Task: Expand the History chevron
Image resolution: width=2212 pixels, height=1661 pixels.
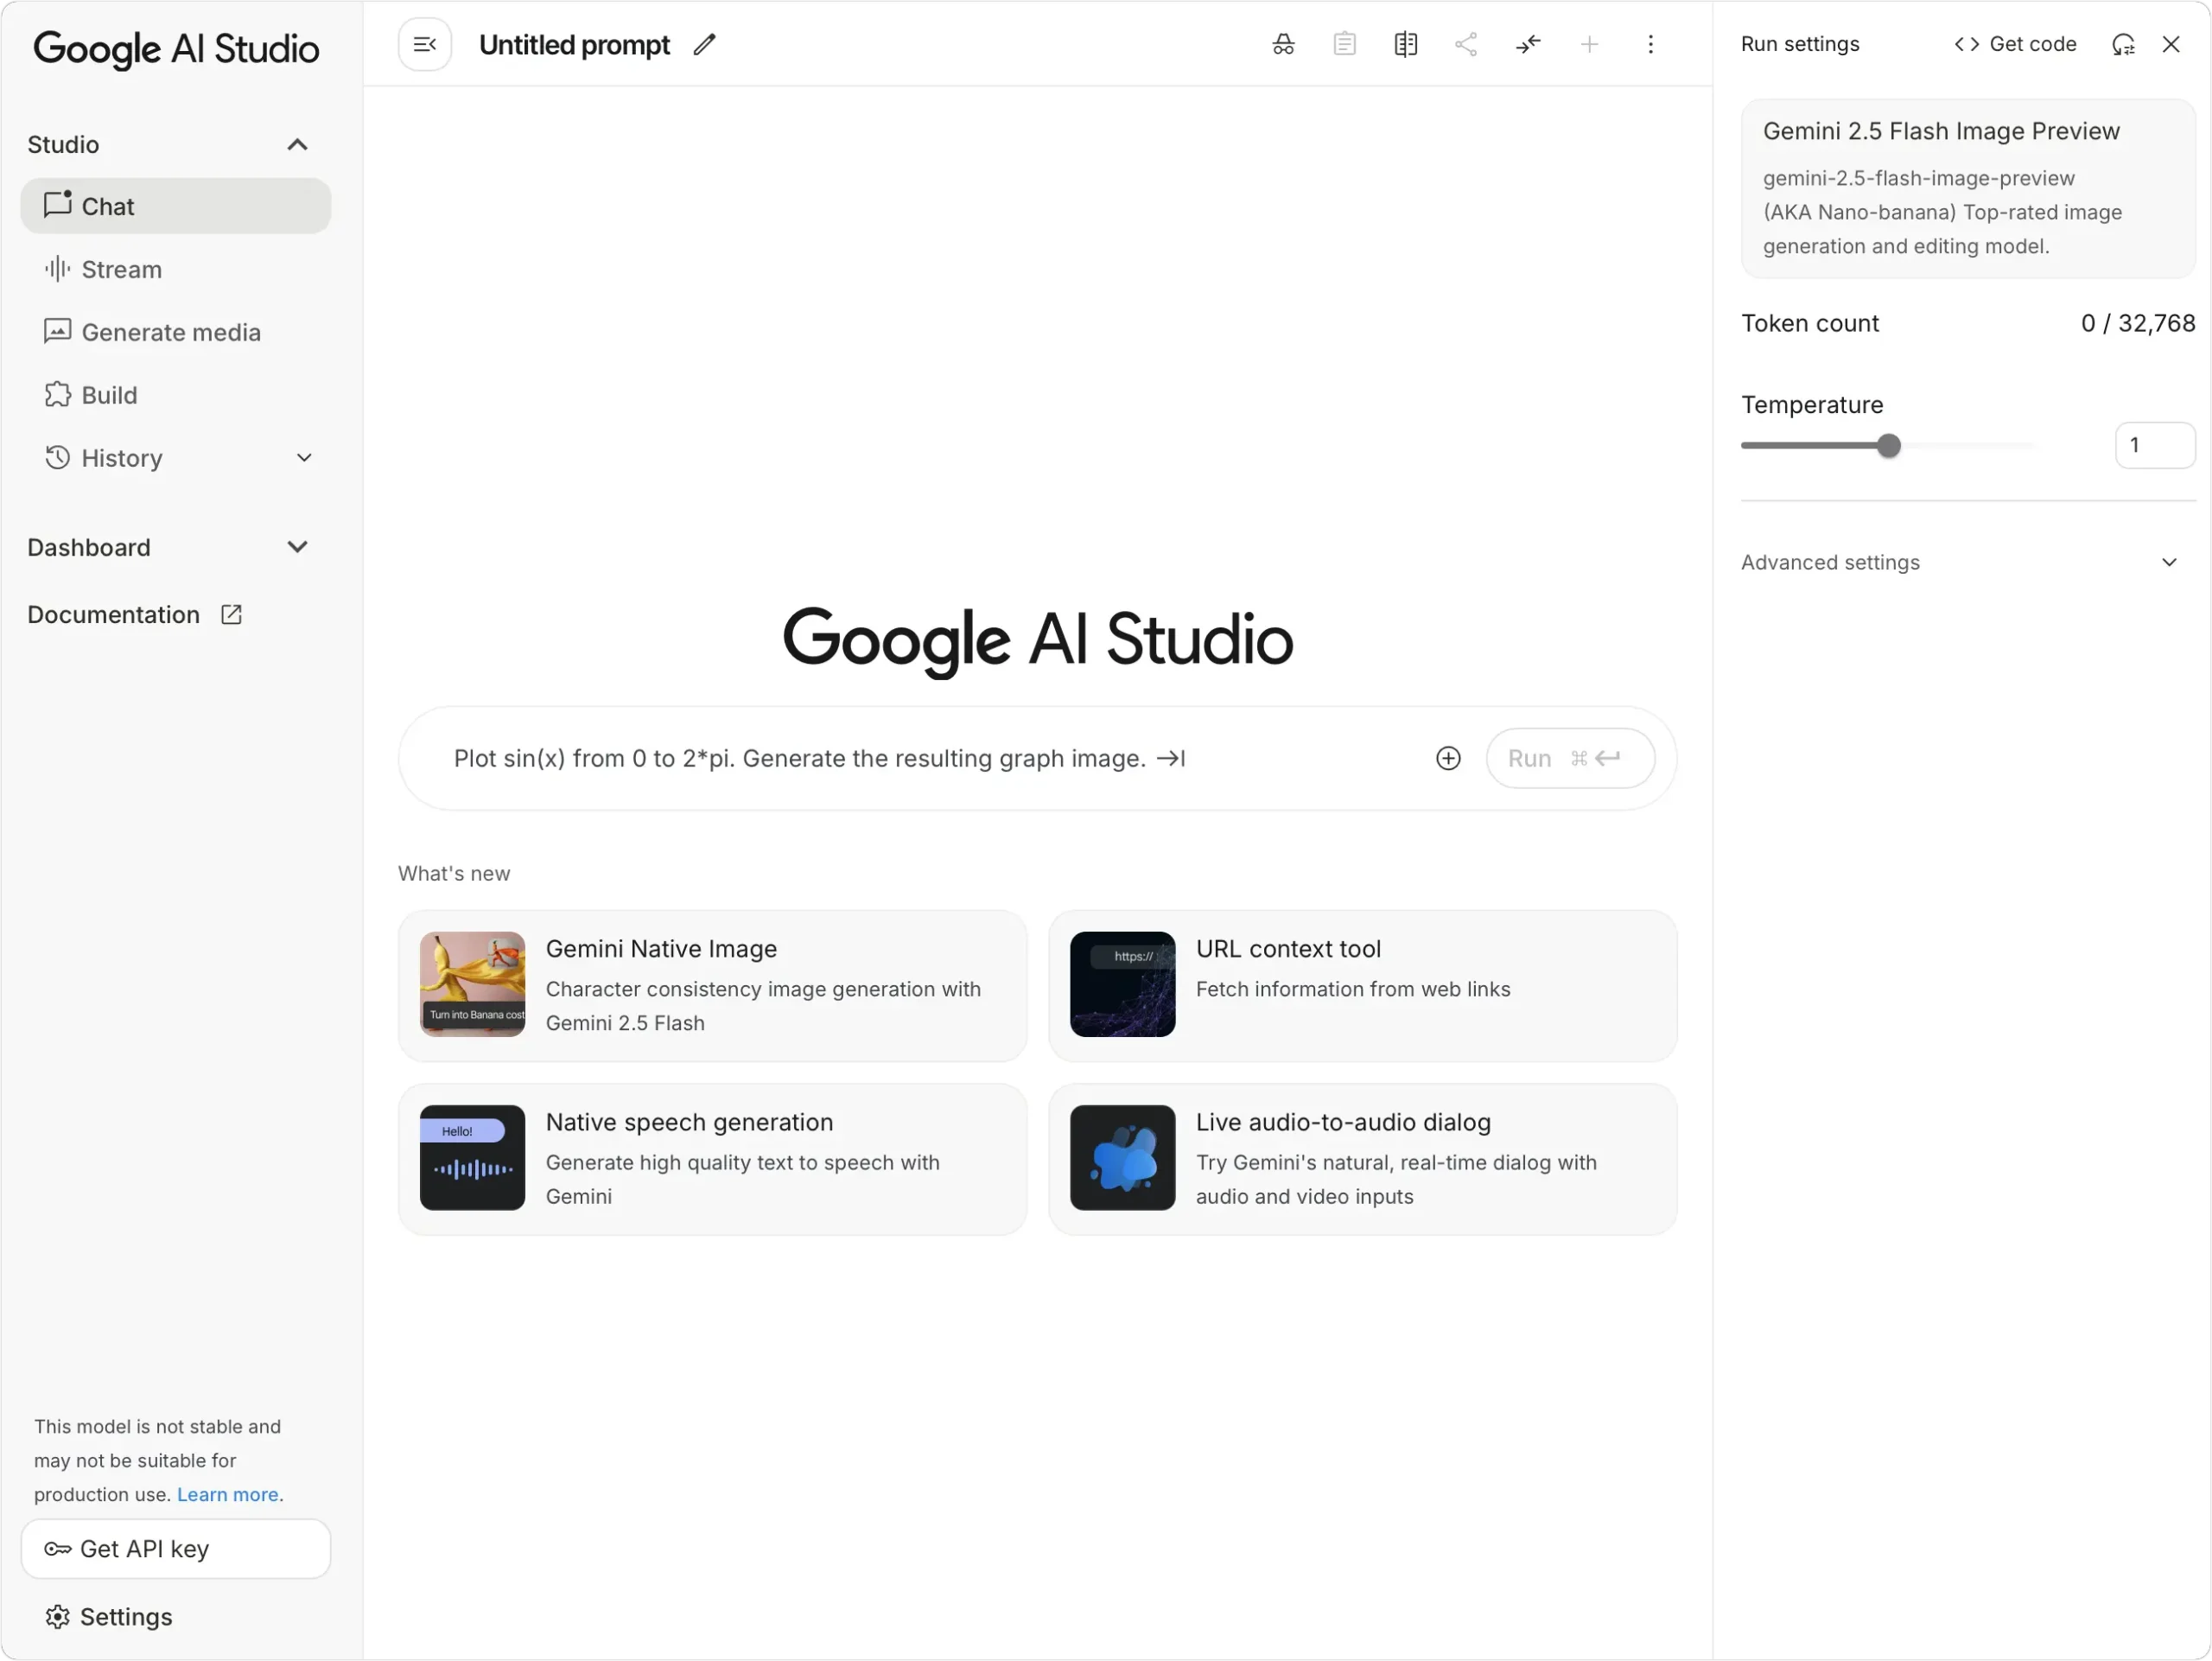Action: coord(304,459)
